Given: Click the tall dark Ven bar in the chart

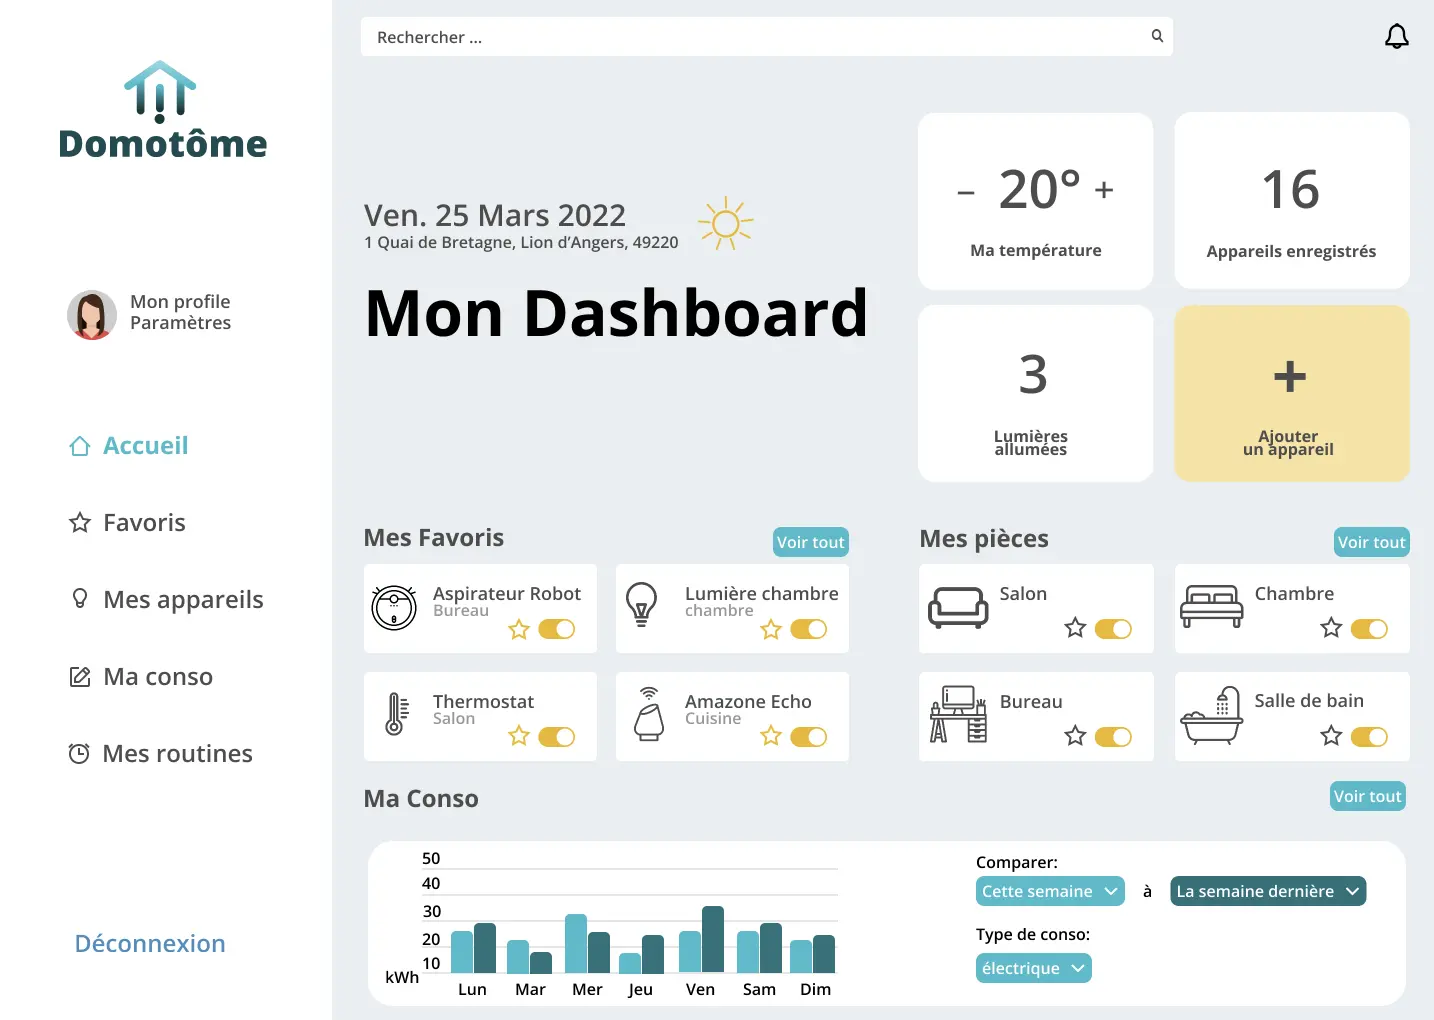Looking at the screenshot, I should point(713,939).
